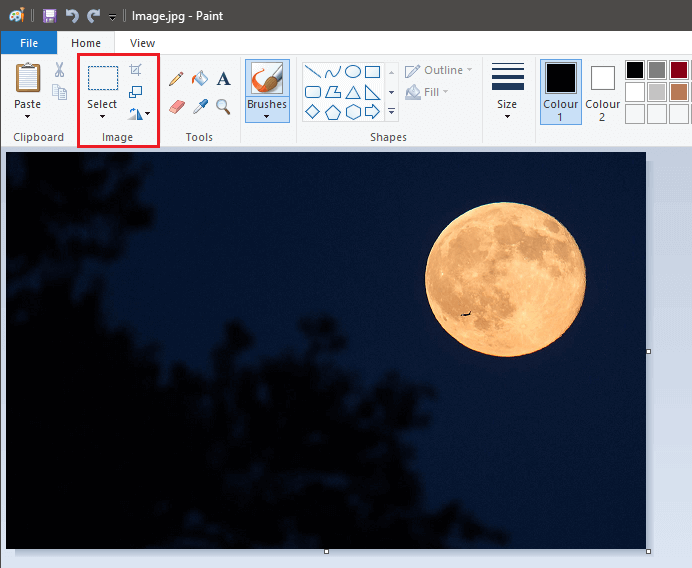
Task: Activate the Magnifier tool
Action: [x=223, y=105]
